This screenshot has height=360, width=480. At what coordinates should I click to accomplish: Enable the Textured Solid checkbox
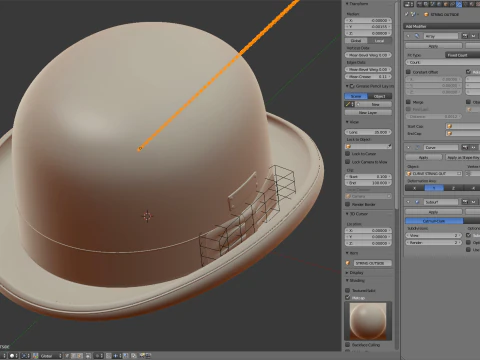click(348, 290)
